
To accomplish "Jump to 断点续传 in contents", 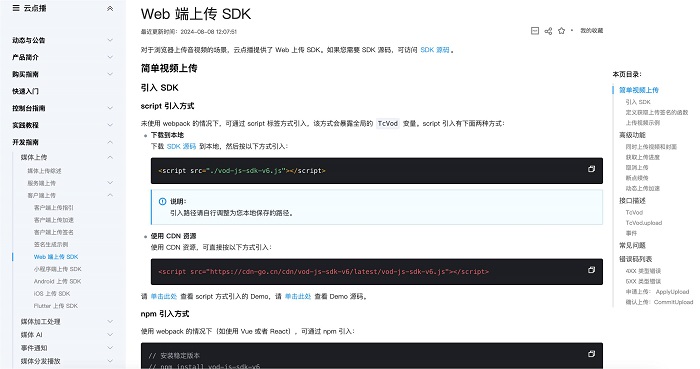I will [x=637, y=178].
